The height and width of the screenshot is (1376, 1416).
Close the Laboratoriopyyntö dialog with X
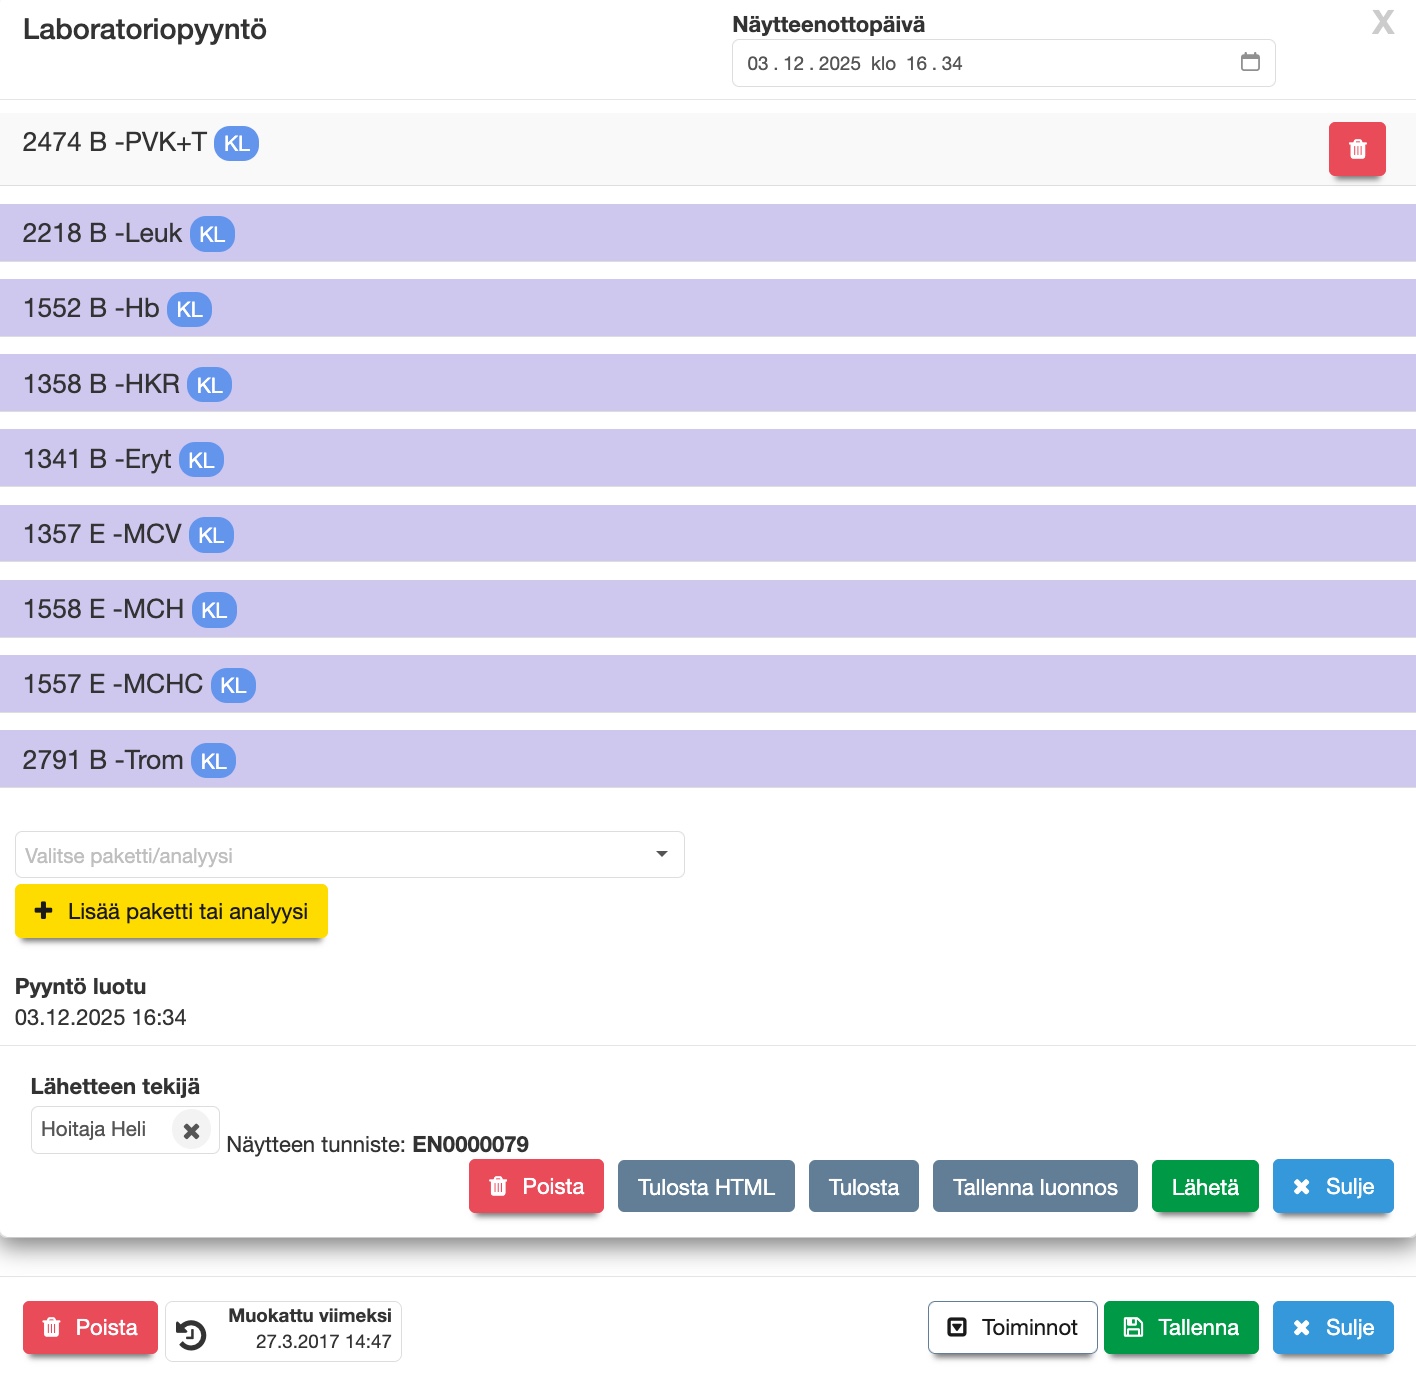pos(1382,22)
